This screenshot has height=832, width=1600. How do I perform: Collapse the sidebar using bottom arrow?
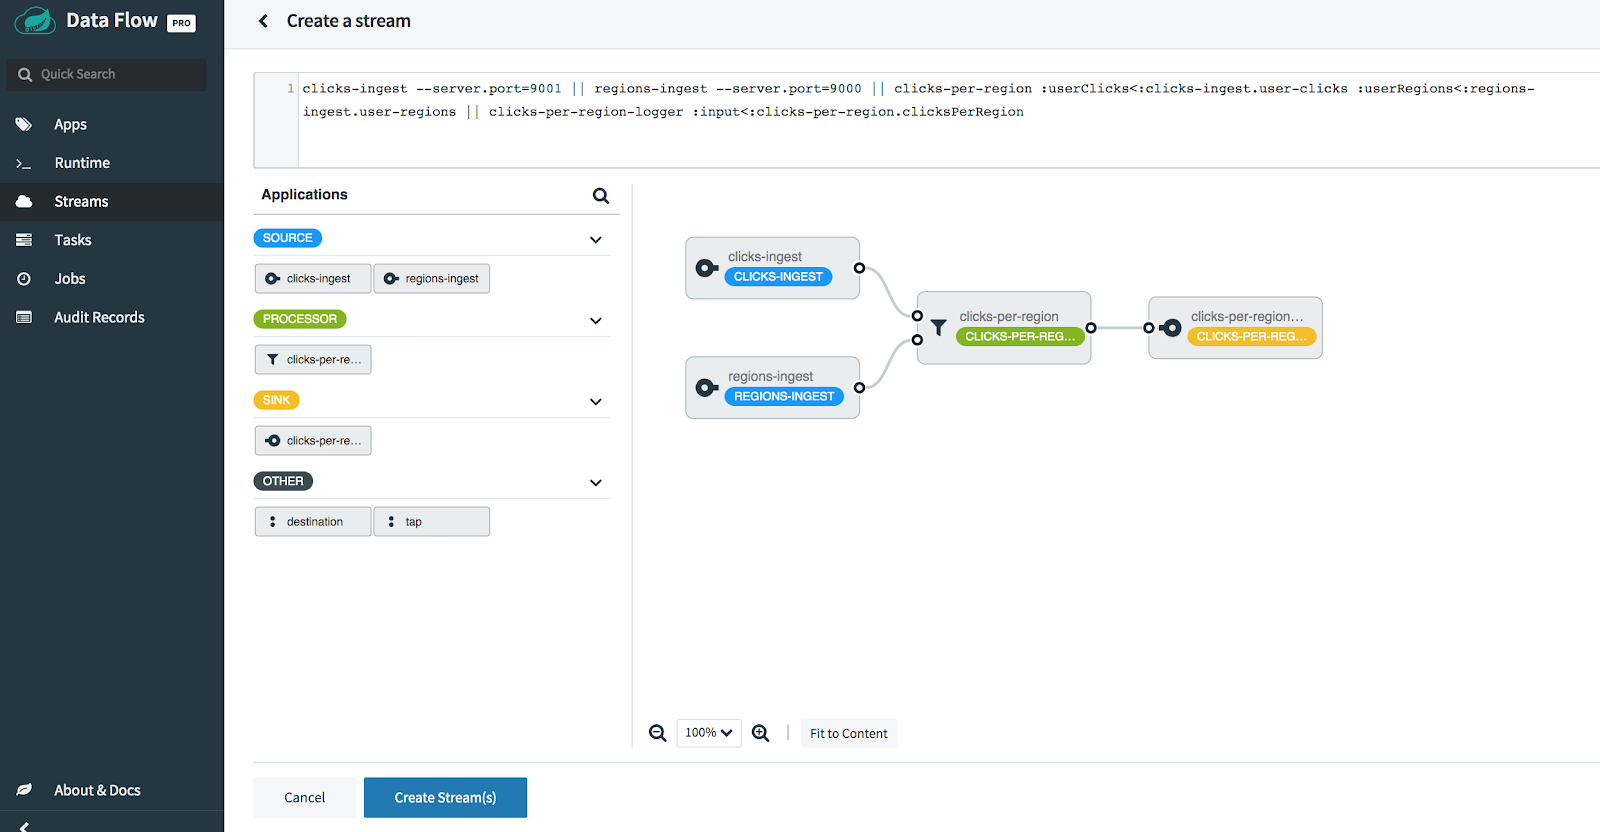(24, 826)
